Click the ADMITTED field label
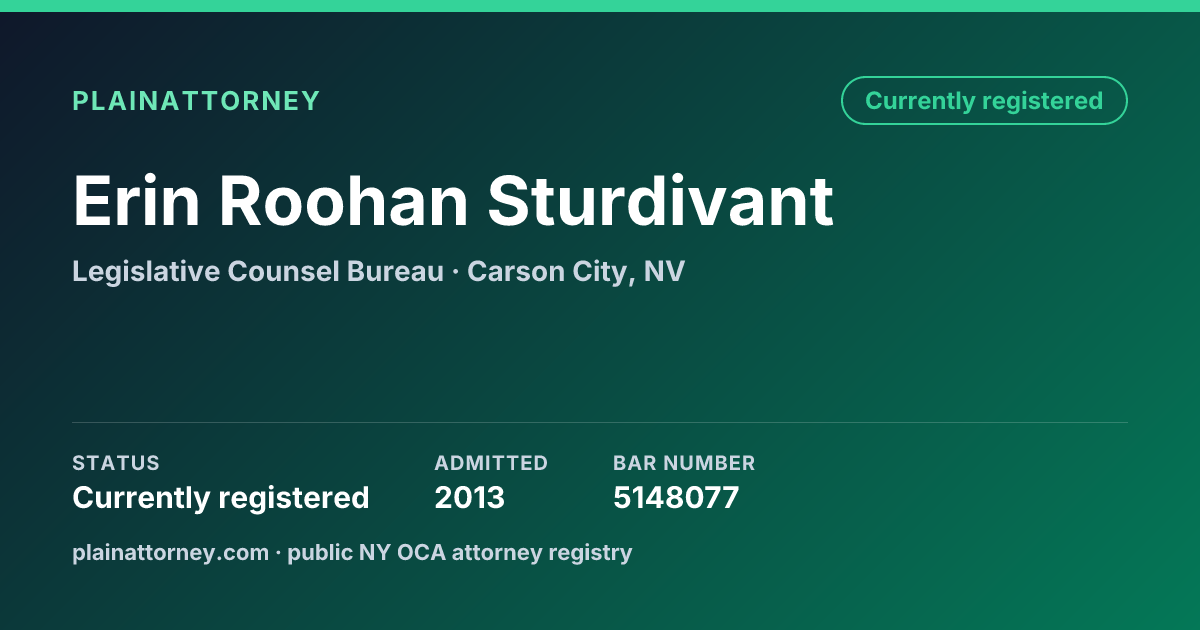 point(491,463)
